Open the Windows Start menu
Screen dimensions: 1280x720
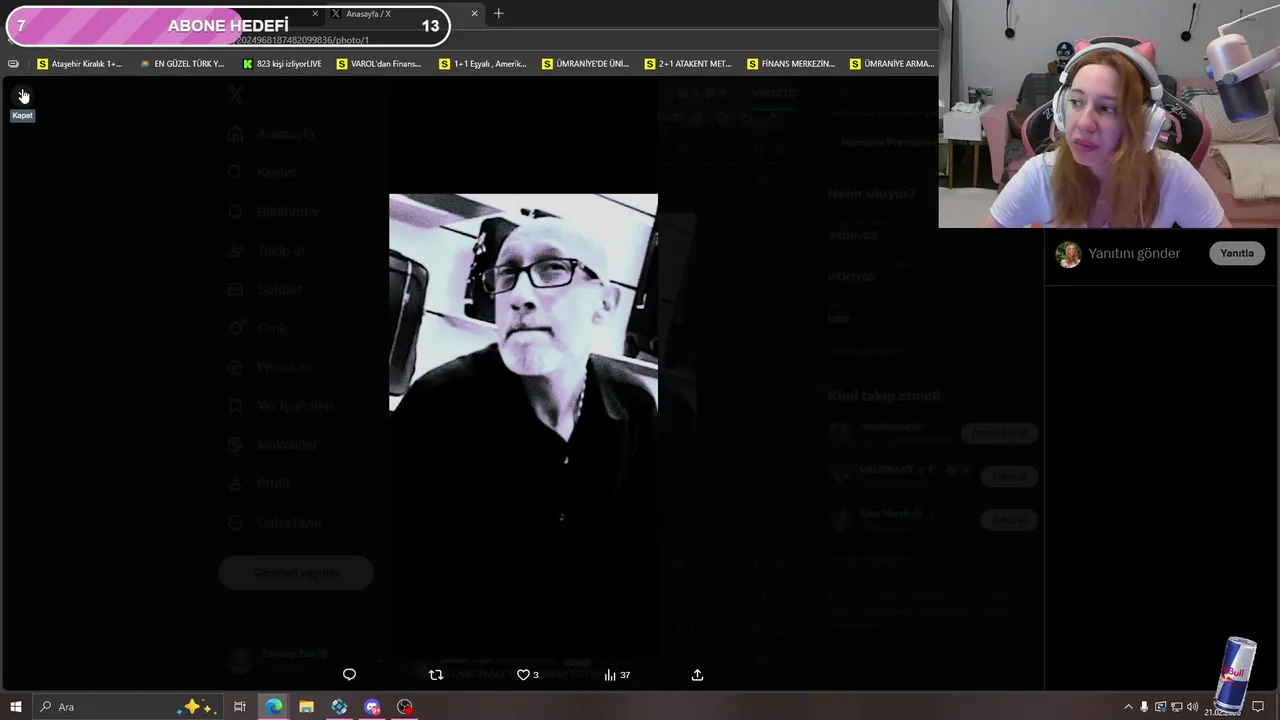click(16, 707)
